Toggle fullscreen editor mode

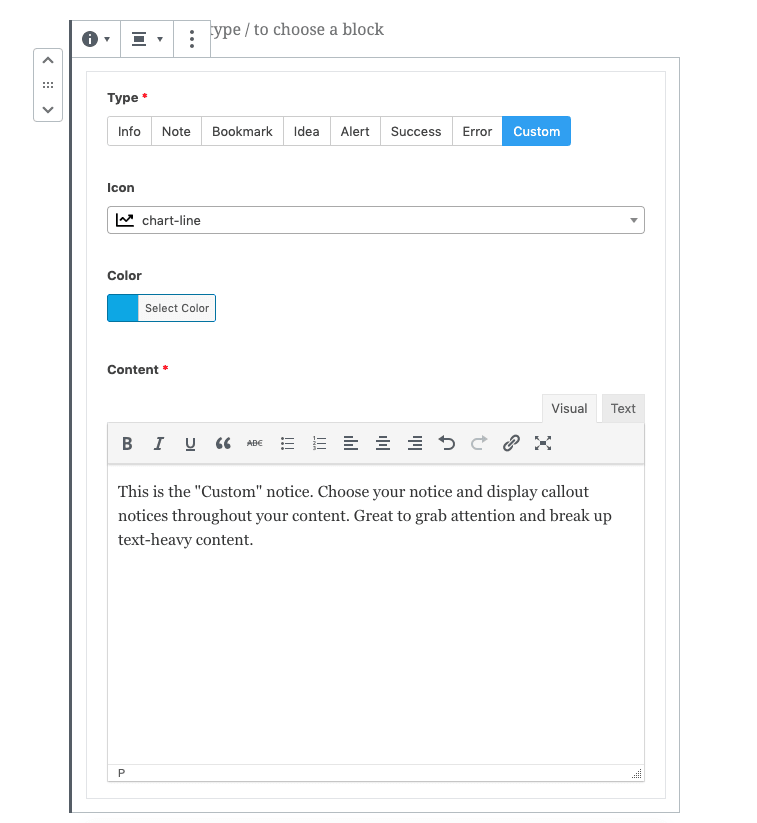click(543, 444)
